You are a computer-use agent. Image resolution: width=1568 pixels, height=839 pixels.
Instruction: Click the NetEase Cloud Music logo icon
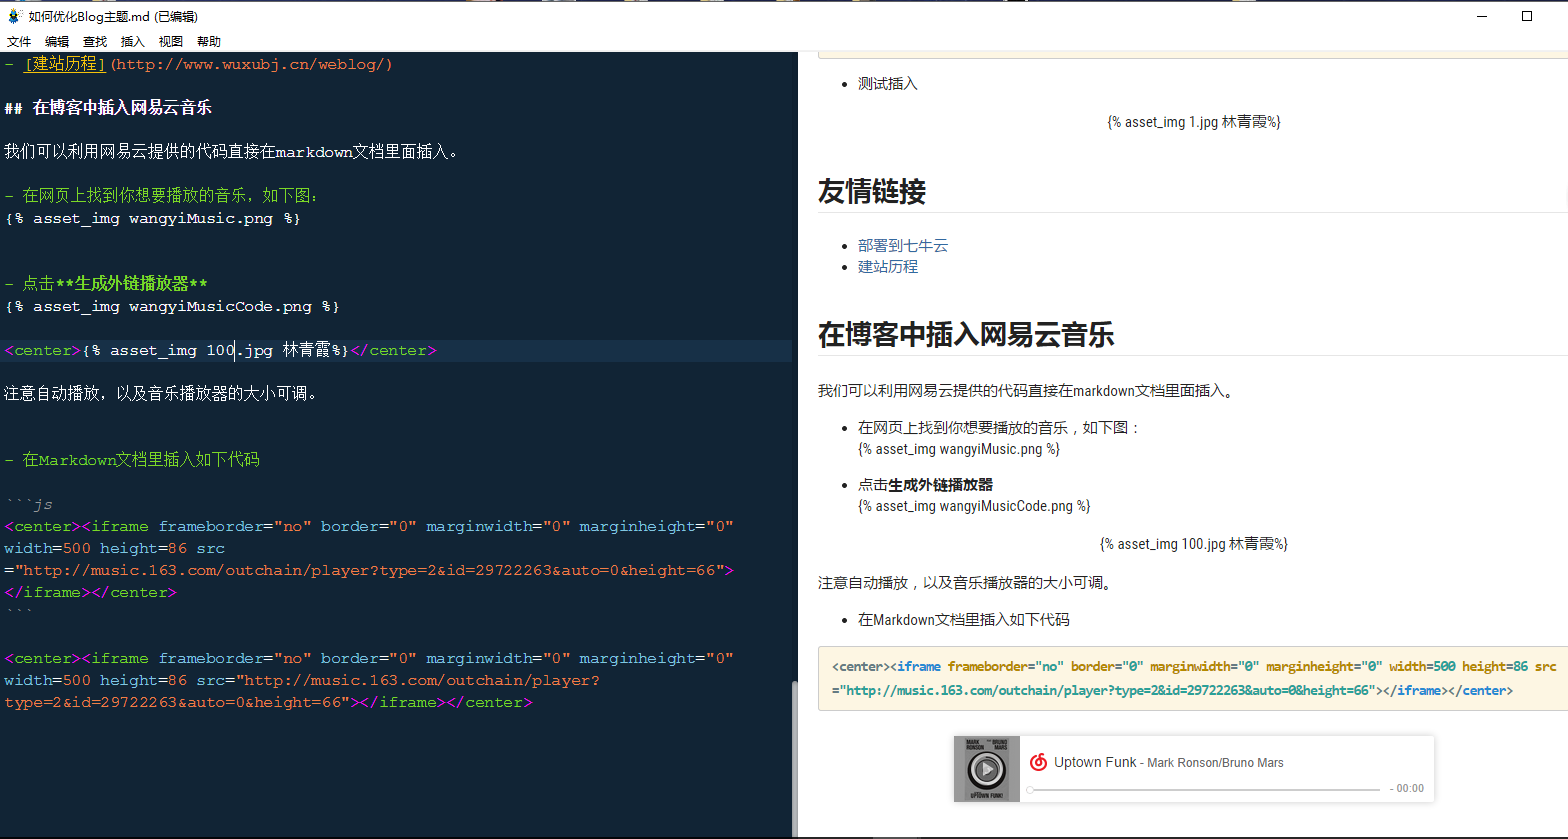(1039, 762)
